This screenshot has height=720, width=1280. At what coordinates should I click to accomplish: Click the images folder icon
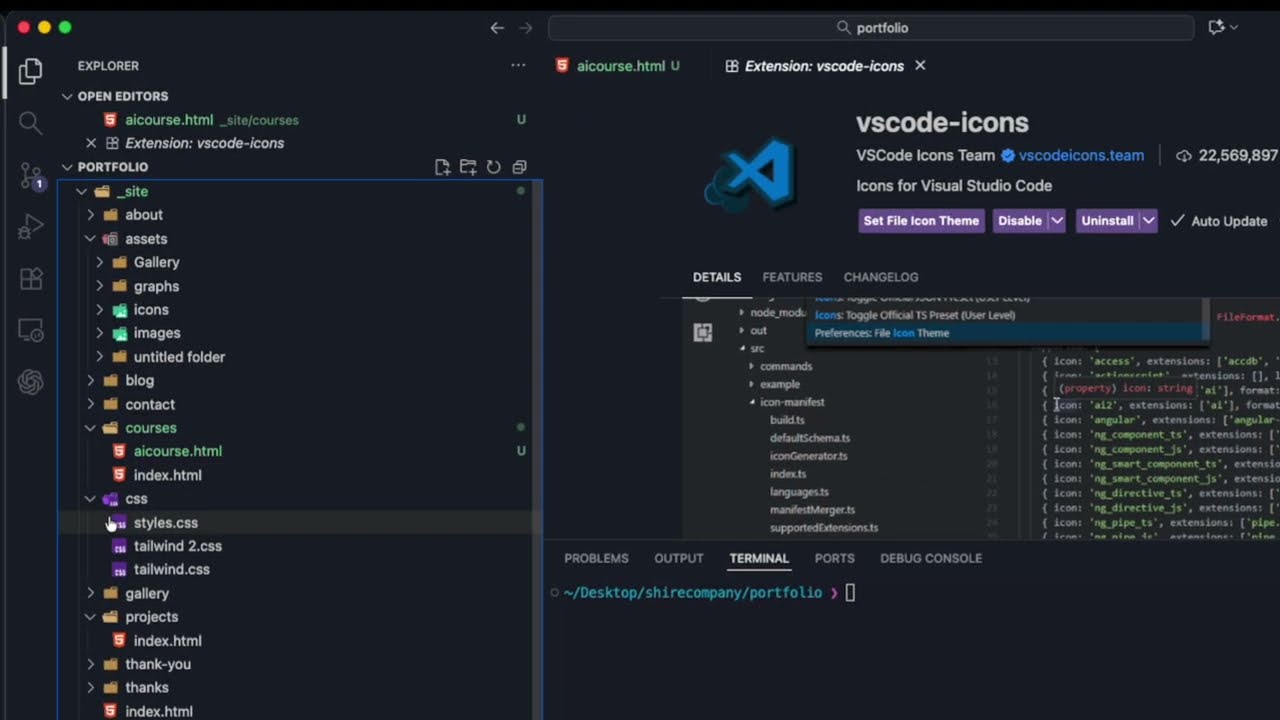tap(120, 333)
